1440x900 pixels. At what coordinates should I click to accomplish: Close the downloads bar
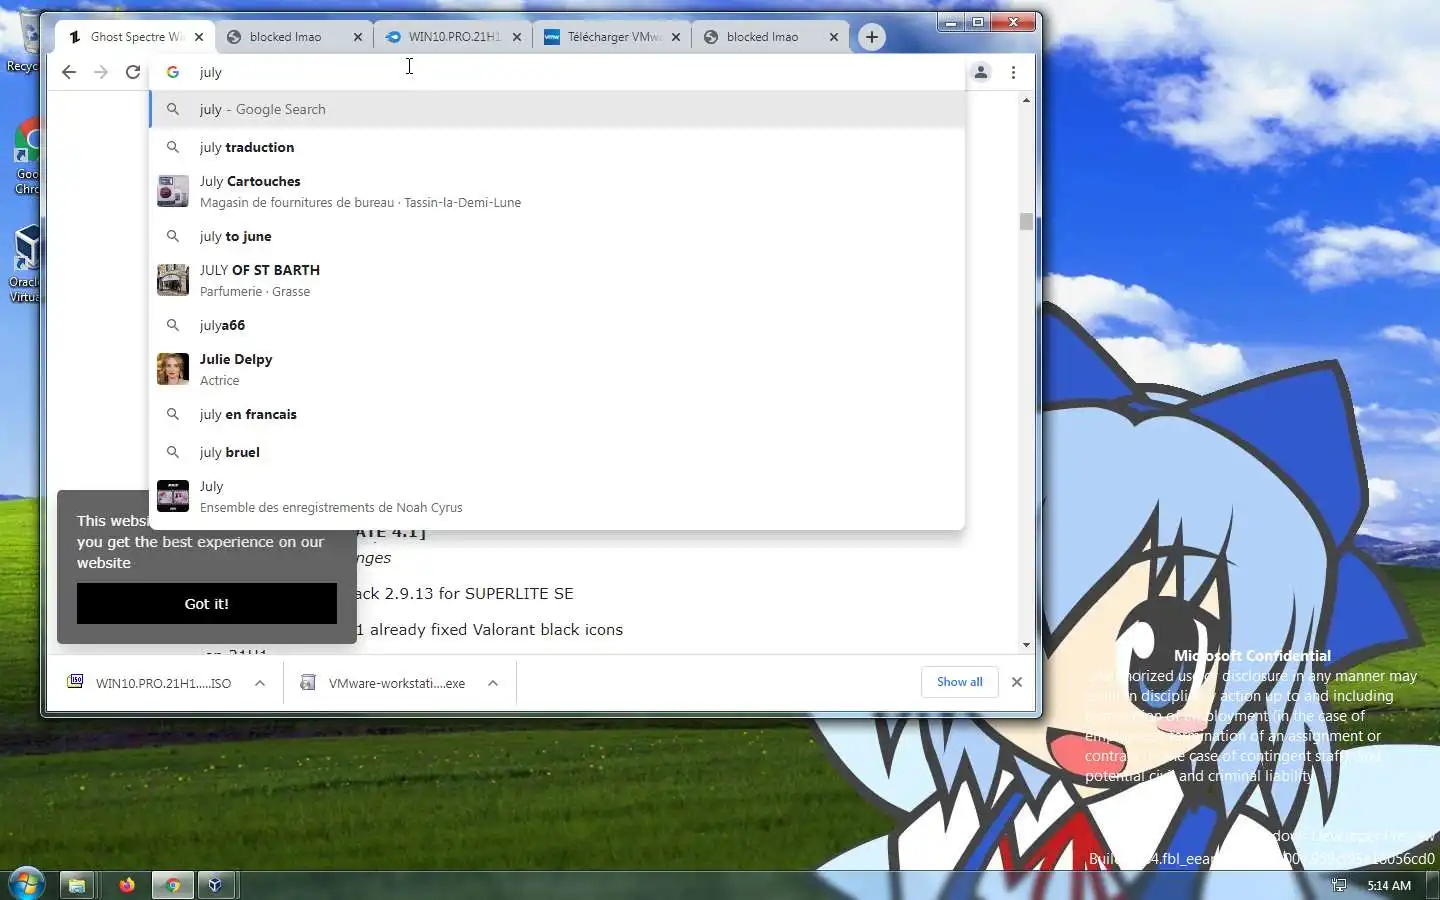tap(1017, 682)
